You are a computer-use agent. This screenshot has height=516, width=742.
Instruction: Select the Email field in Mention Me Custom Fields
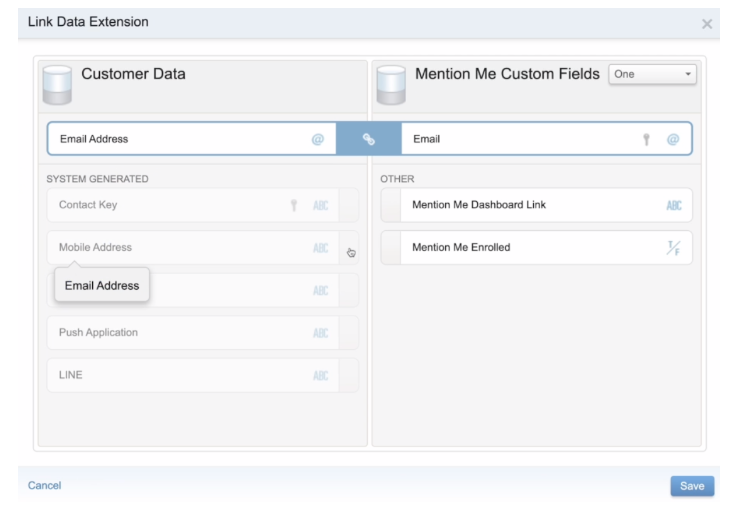coord(547,139)
